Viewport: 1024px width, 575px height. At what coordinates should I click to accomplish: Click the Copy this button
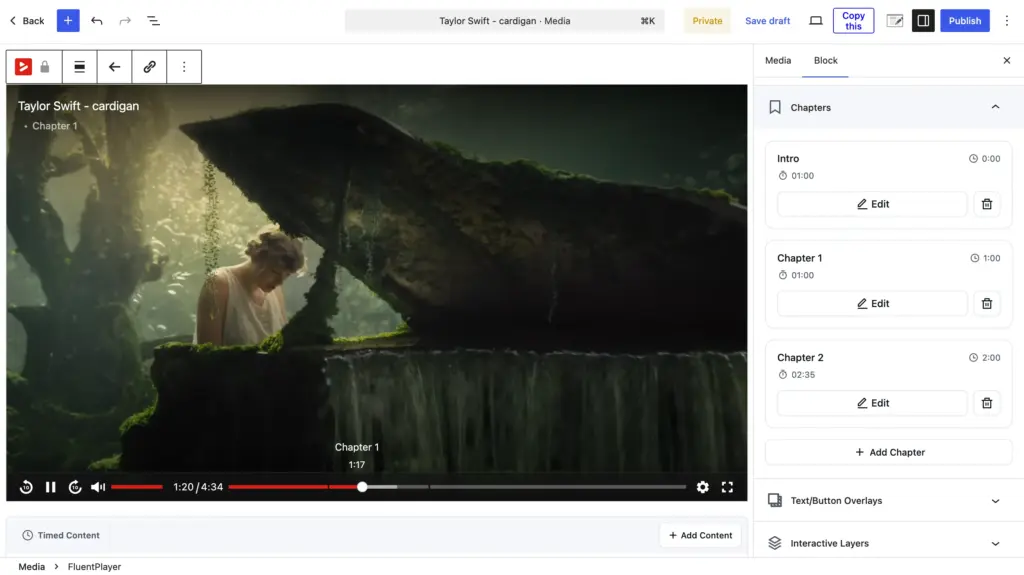[x=853, y=21]
